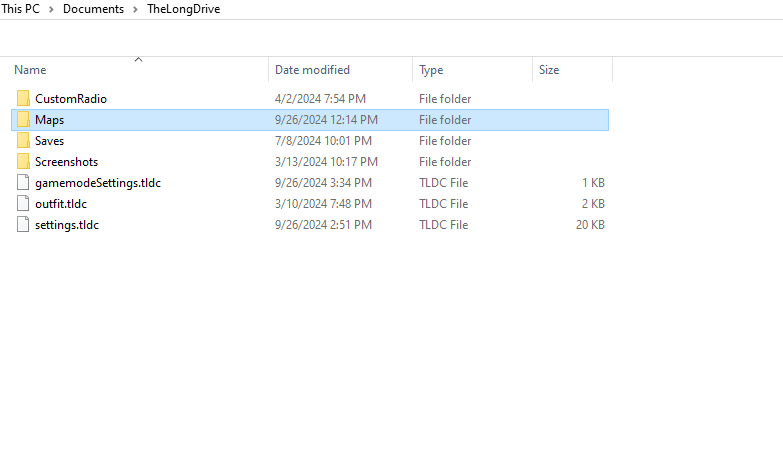Select the gamemodeSettings.tldc file icon
This screenshot has height=449, width=783.
pos(23,182)
